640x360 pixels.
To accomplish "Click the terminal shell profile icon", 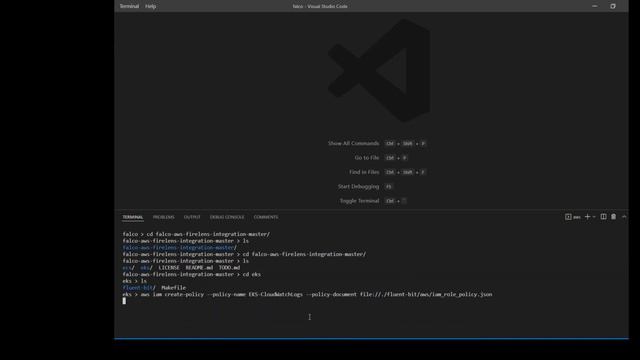I will pos(568,217).
